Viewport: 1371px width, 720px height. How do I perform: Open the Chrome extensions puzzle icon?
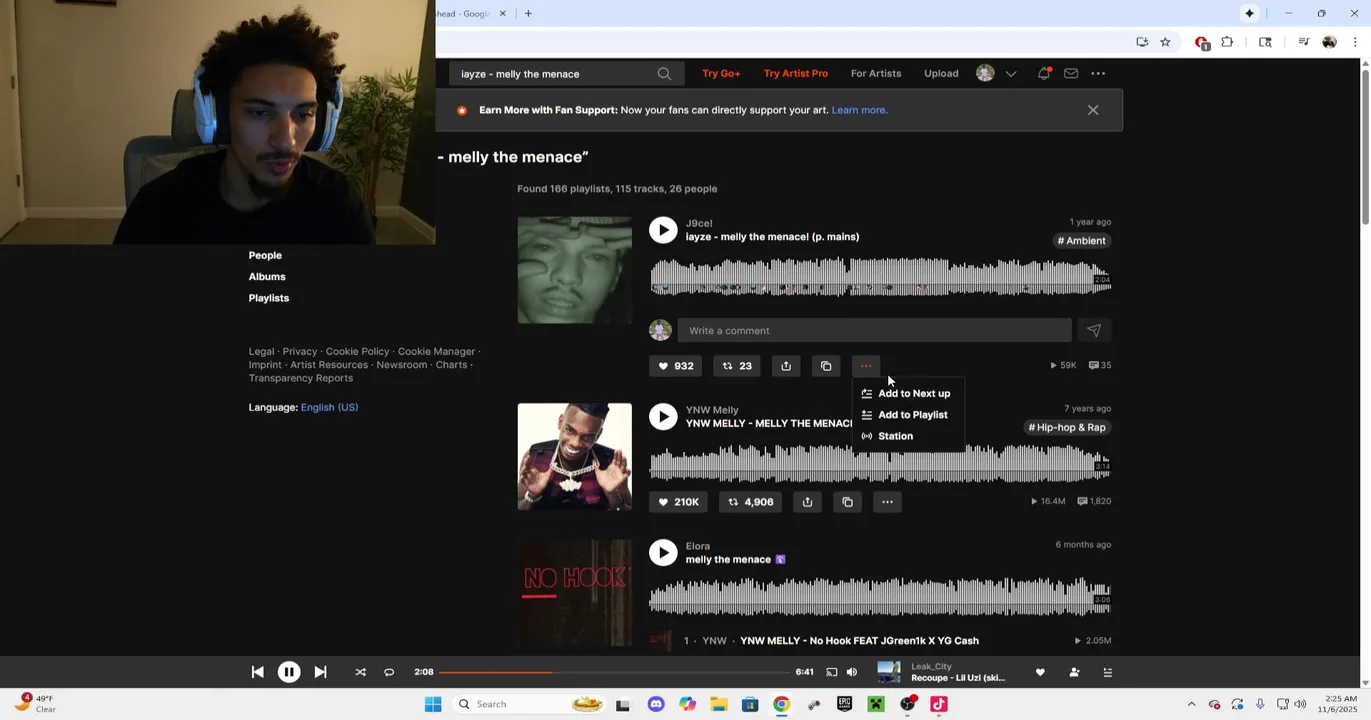click(x=1227, y=42)
